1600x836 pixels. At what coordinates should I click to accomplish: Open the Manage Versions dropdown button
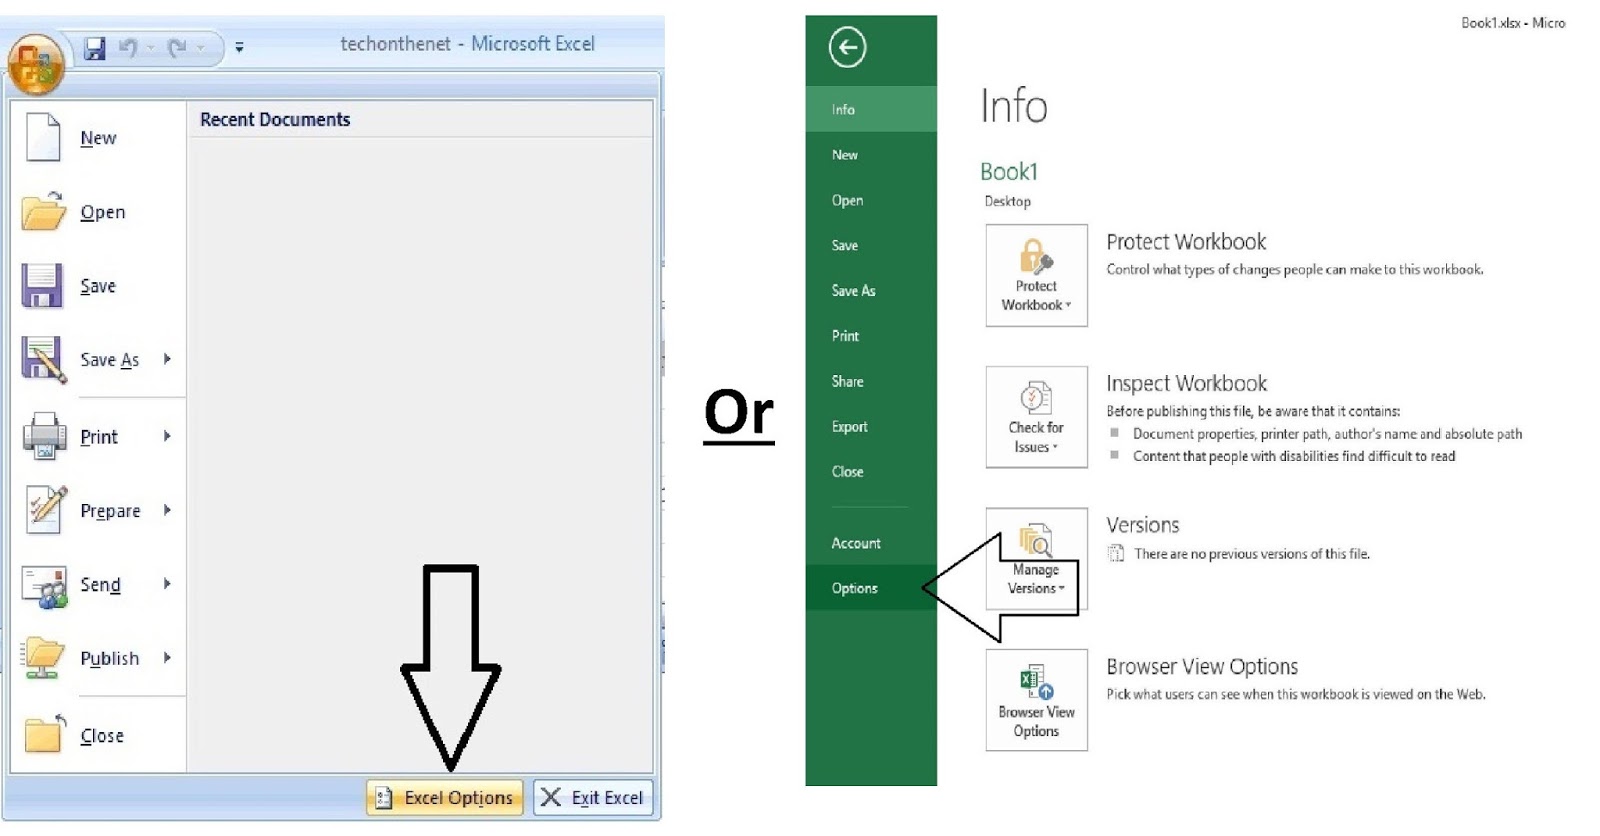pos(1036,559)
